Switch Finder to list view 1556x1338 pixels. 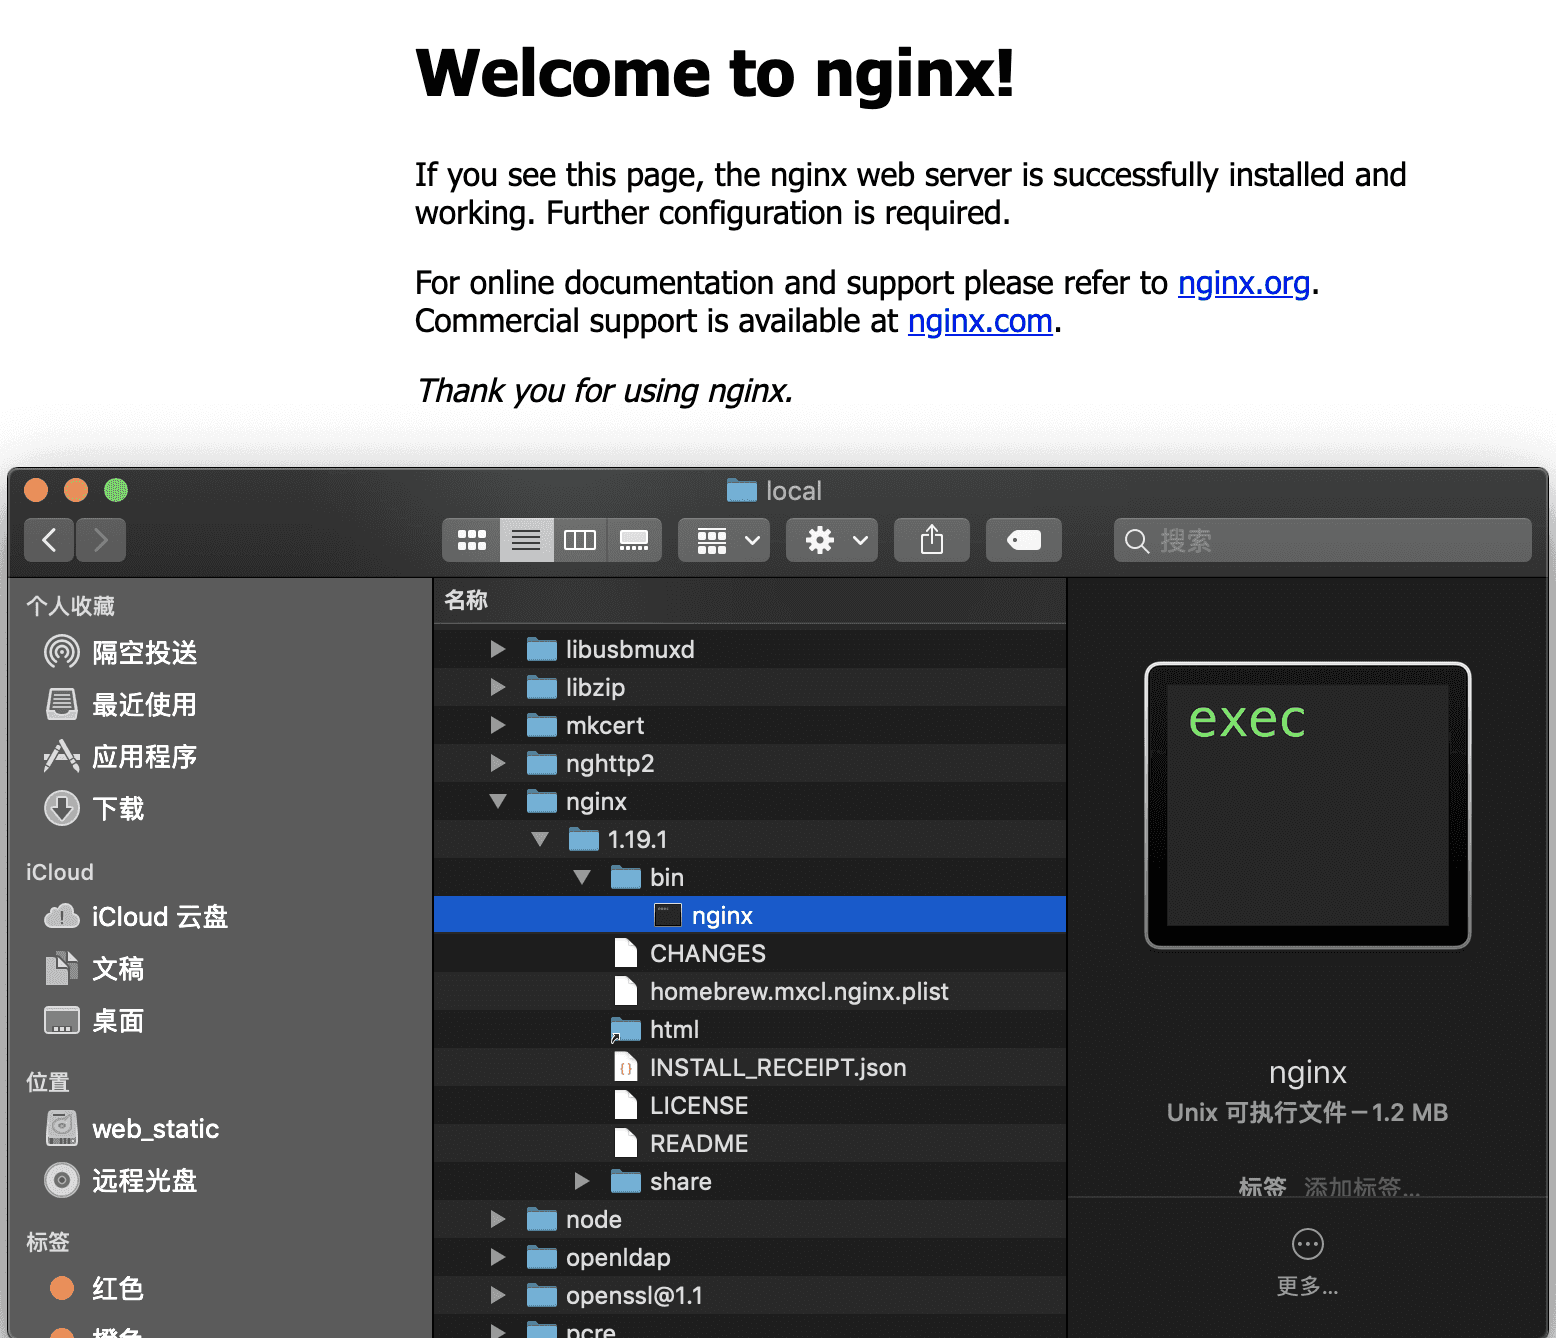click(x=526, y=541)
